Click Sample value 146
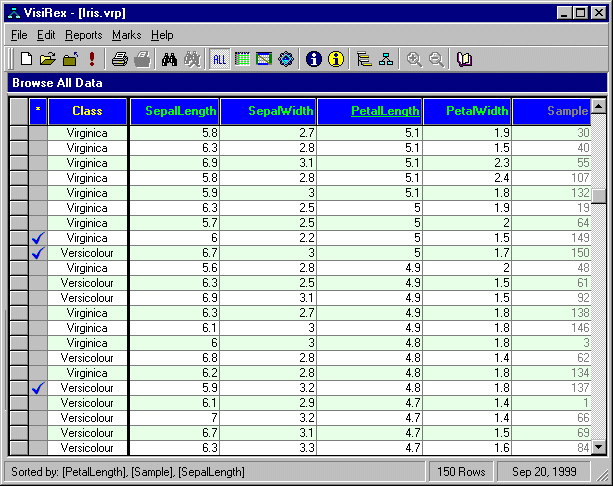This screenshot has width=613, height=486. [x=551, y=328]
